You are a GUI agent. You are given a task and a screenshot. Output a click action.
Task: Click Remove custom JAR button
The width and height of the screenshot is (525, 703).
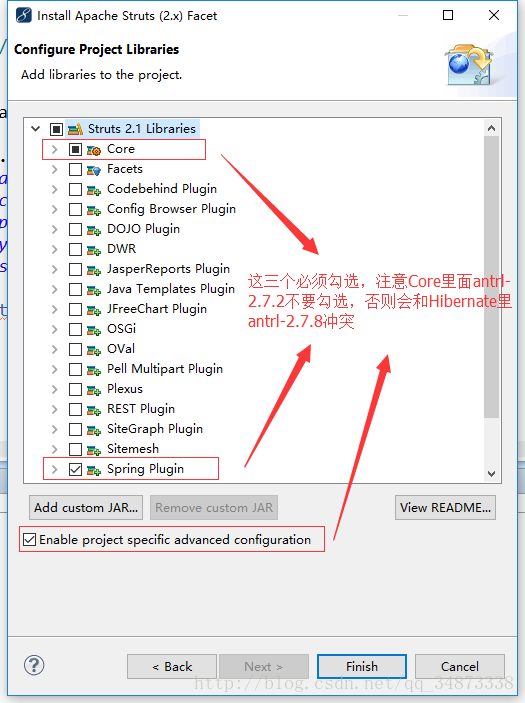pos(214,508)
